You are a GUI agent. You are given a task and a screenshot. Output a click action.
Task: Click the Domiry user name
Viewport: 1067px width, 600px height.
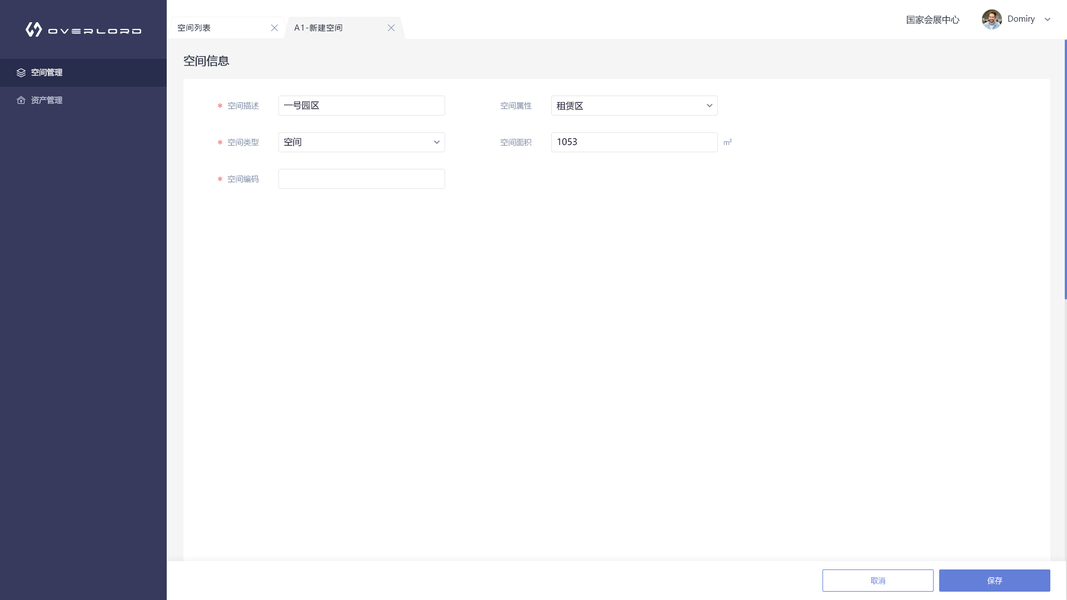1021,19
